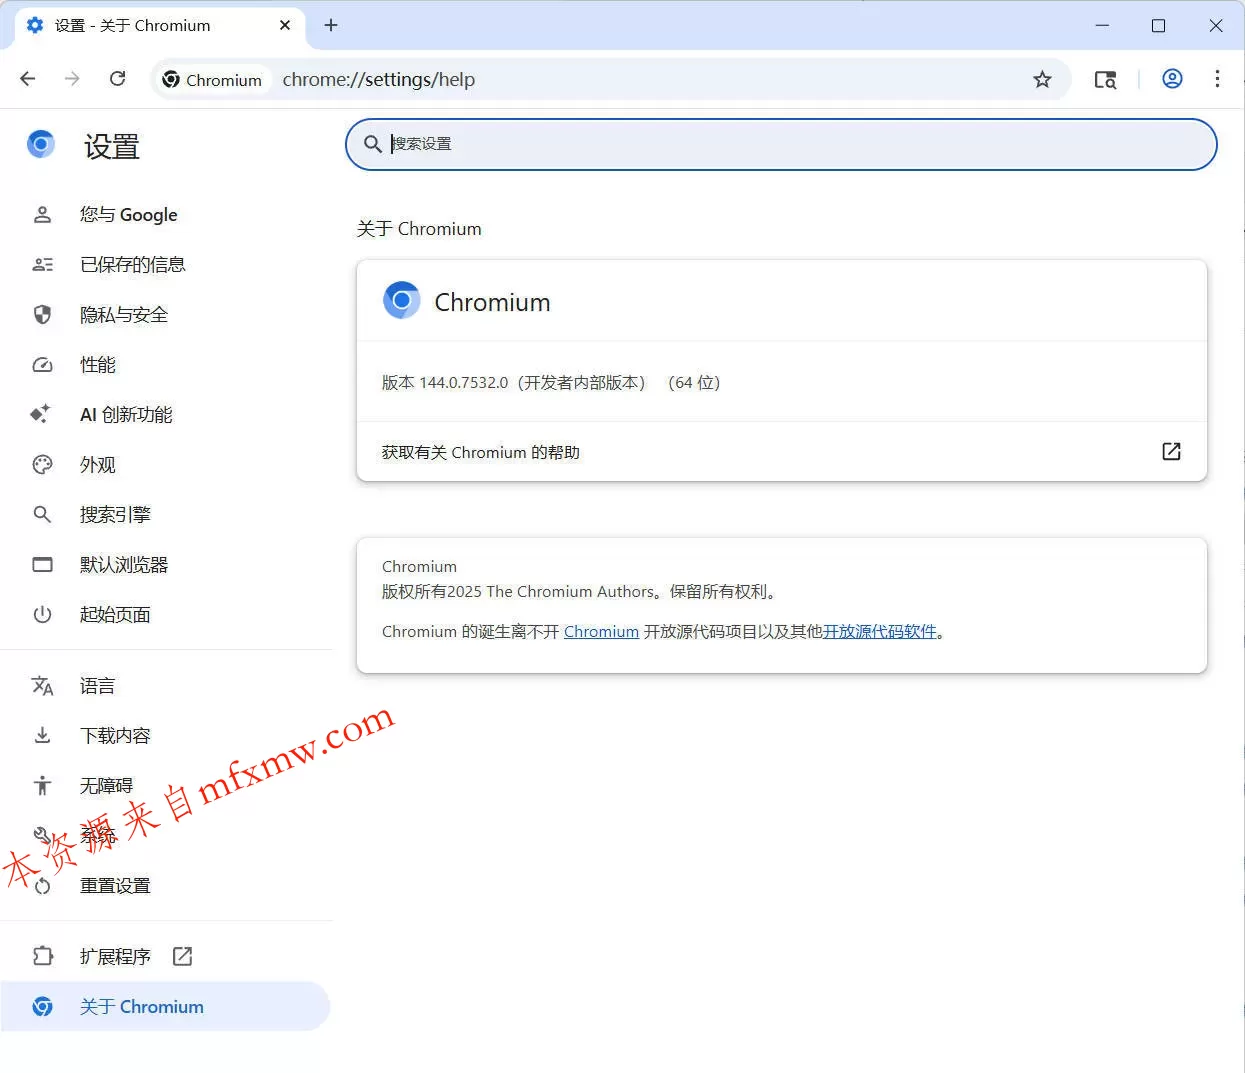The width and height of the screenshot is (1245, 1073).
Task: Click the puzzle icon beside 扩展程序
Action: (x=42, y=956)
